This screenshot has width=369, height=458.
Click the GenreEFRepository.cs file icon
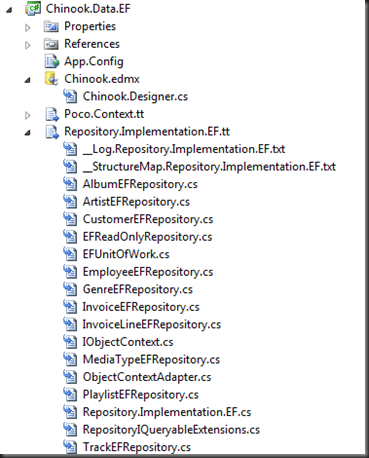pos(70,289)
